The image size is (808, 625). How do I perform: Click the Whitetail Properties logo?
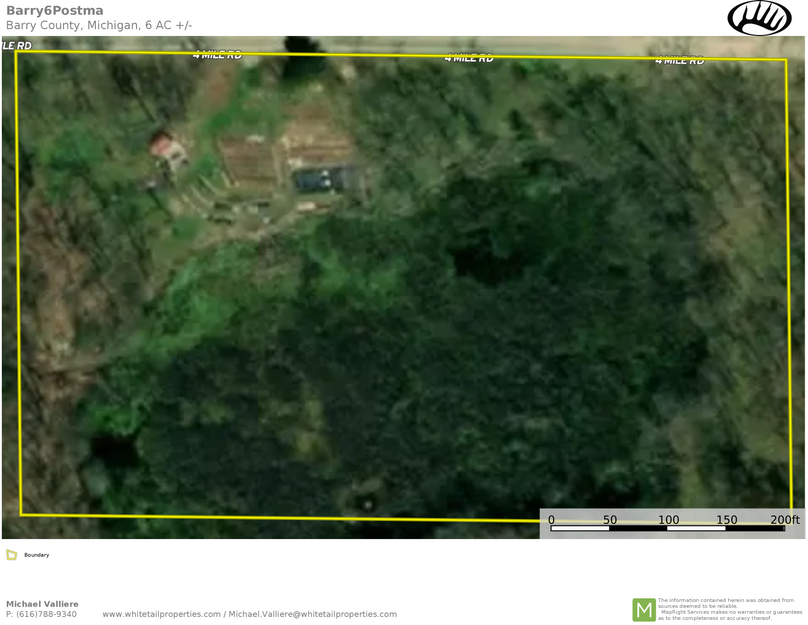point(759,18)
